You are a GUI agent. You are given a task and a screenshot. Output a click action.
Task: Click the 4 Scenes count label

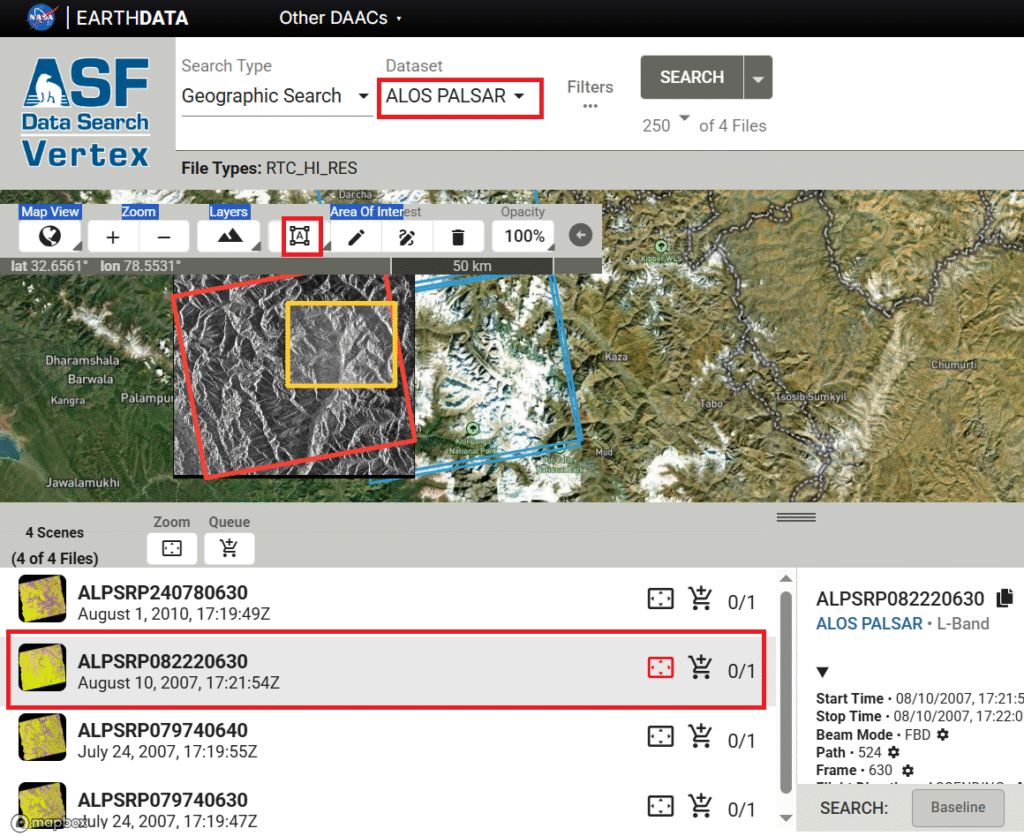tap(55, 532)
